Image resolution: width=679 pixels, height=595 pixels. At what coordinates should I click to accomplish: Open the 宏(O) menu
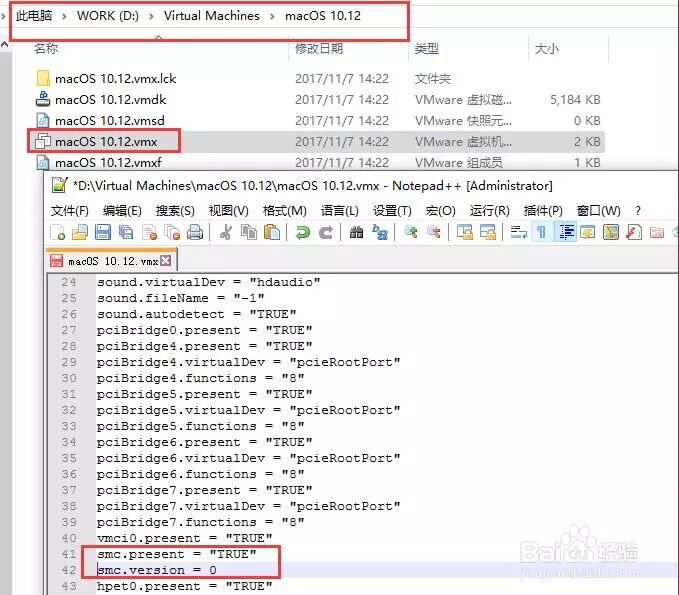pyautogui.click(x=440, y=211)
